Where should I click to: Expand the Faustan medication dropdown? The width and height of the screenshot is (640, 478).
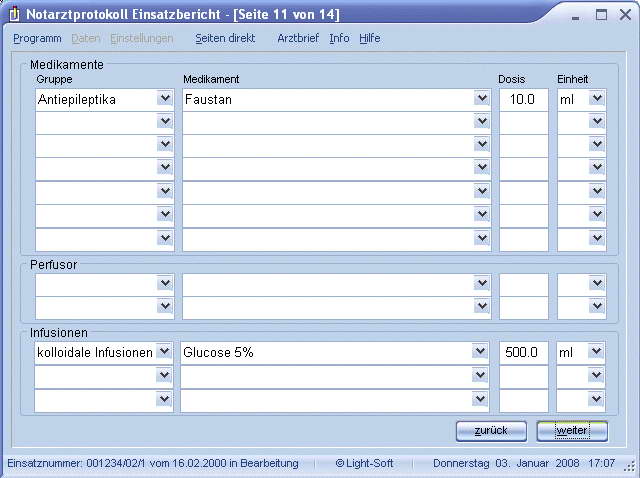point(482,98)
